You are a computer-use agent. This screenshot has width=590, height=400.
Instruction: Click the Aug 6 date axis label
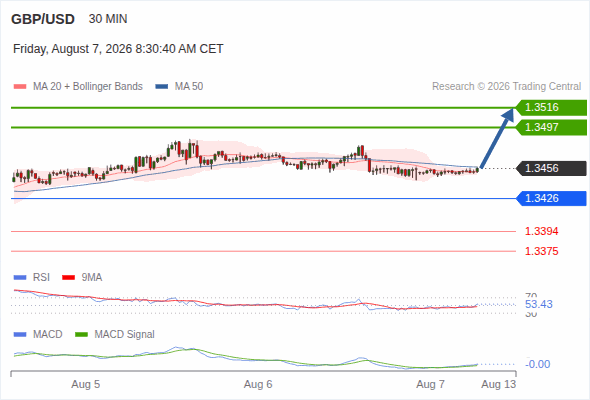[258, 384]
